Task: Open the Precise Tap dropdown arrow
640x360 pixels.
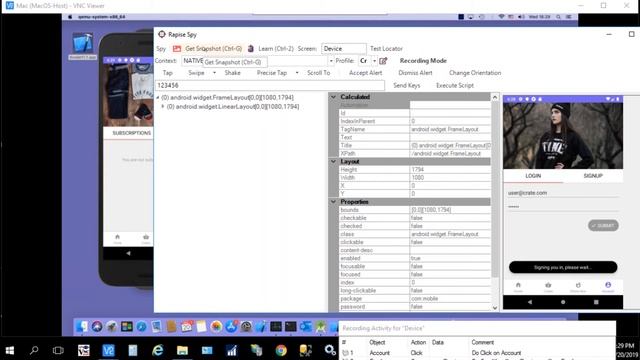Action: (297, 73)
